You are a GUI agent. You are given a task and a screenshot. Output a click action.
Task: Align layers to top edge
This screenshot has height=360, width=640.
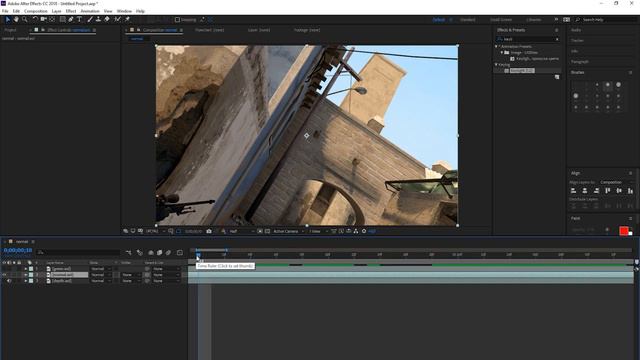coord(608,191)
